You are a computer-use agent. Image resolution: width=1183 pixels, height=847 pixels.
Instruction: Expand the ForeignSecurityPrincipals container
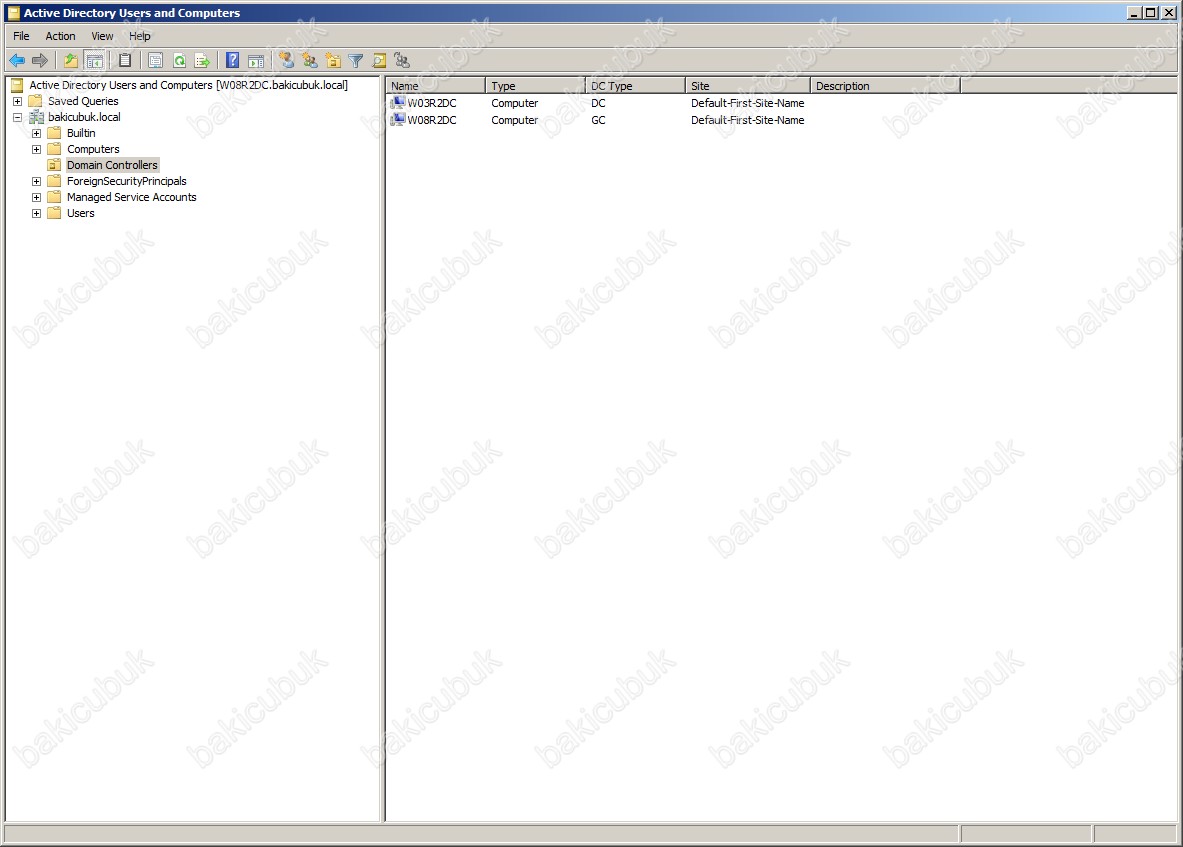click(36, 181)
